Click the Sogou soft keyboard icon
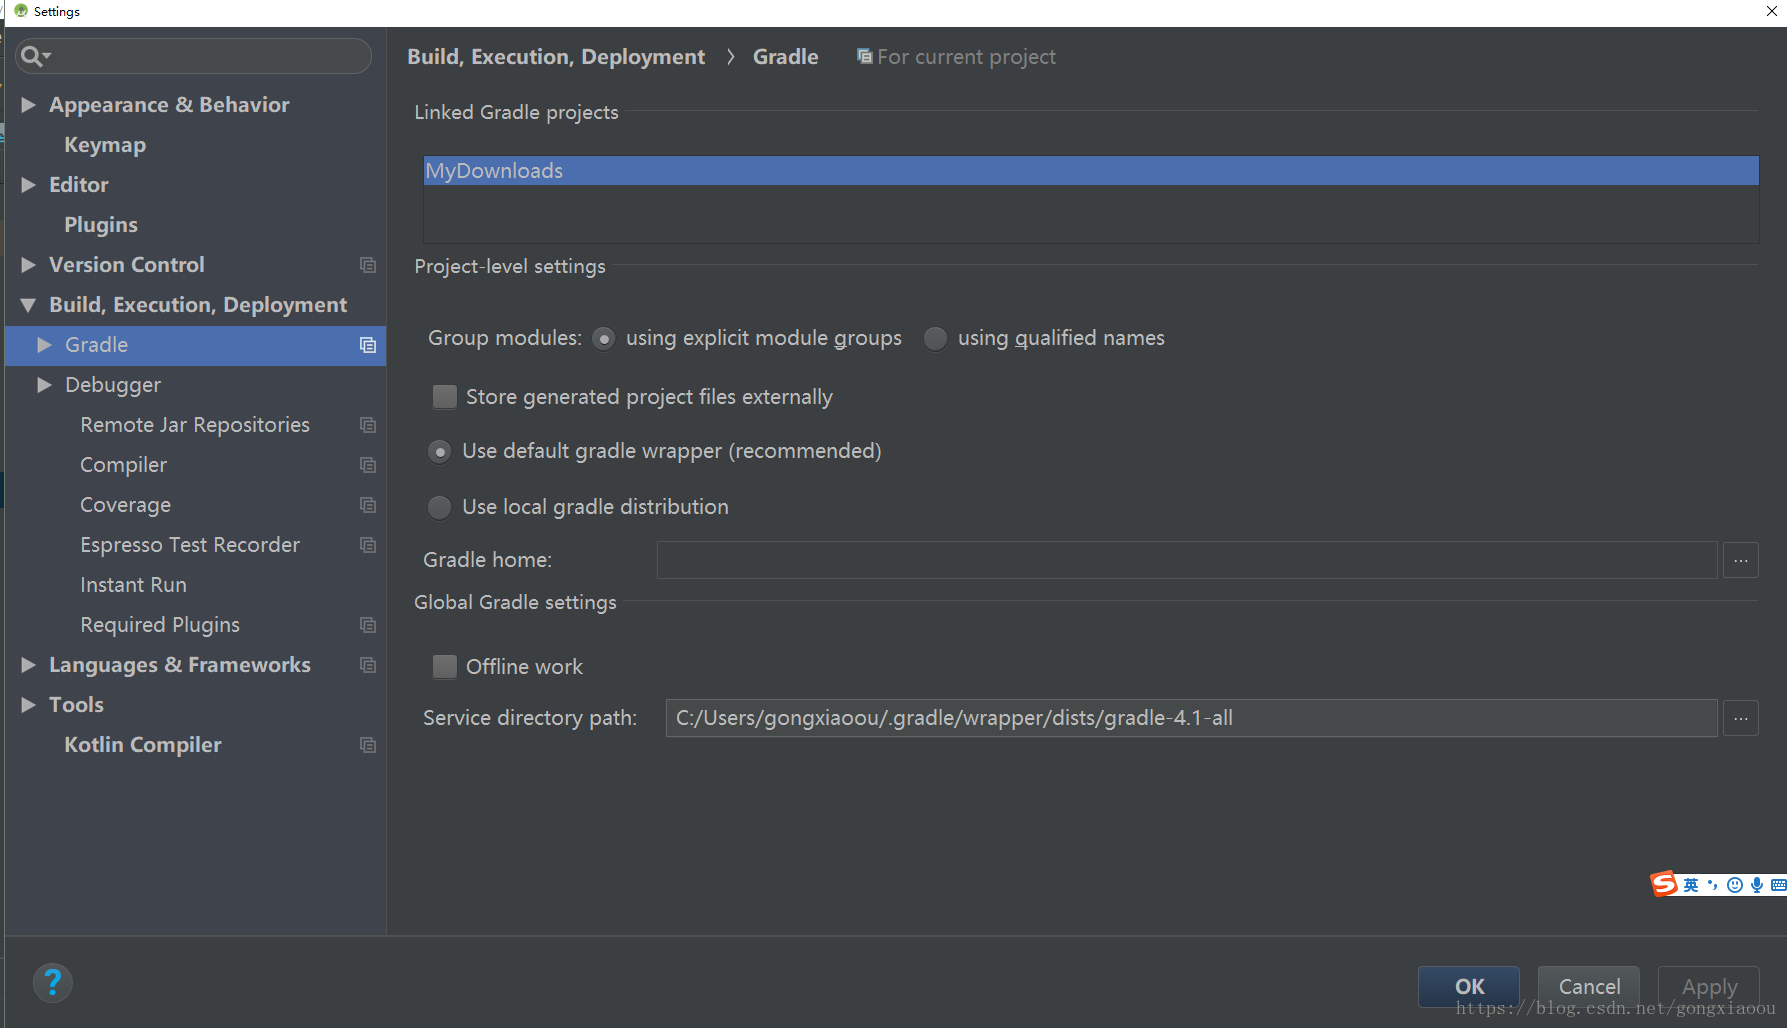The height and width of the screenshot is (1028, 1787). coord(1778,885)
